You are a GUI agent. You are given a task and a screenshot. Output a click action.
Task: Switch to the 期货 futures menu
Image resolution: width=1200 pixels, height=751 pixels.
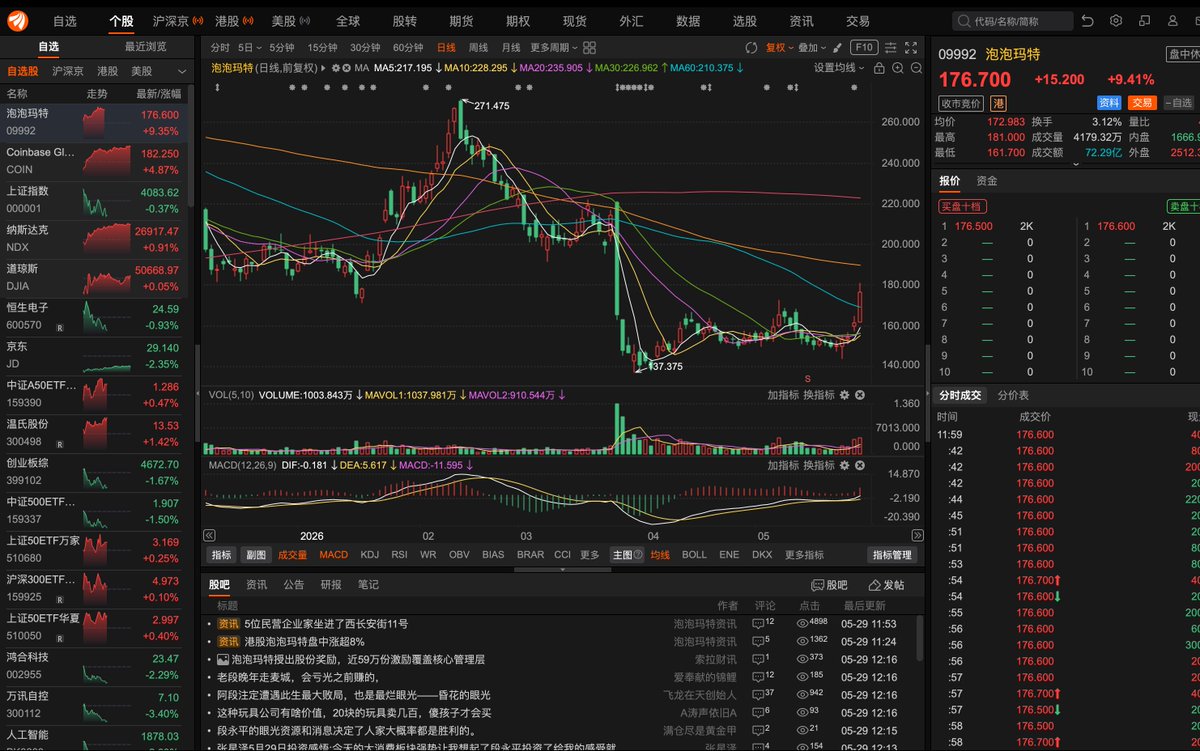(x=461, y=20)
